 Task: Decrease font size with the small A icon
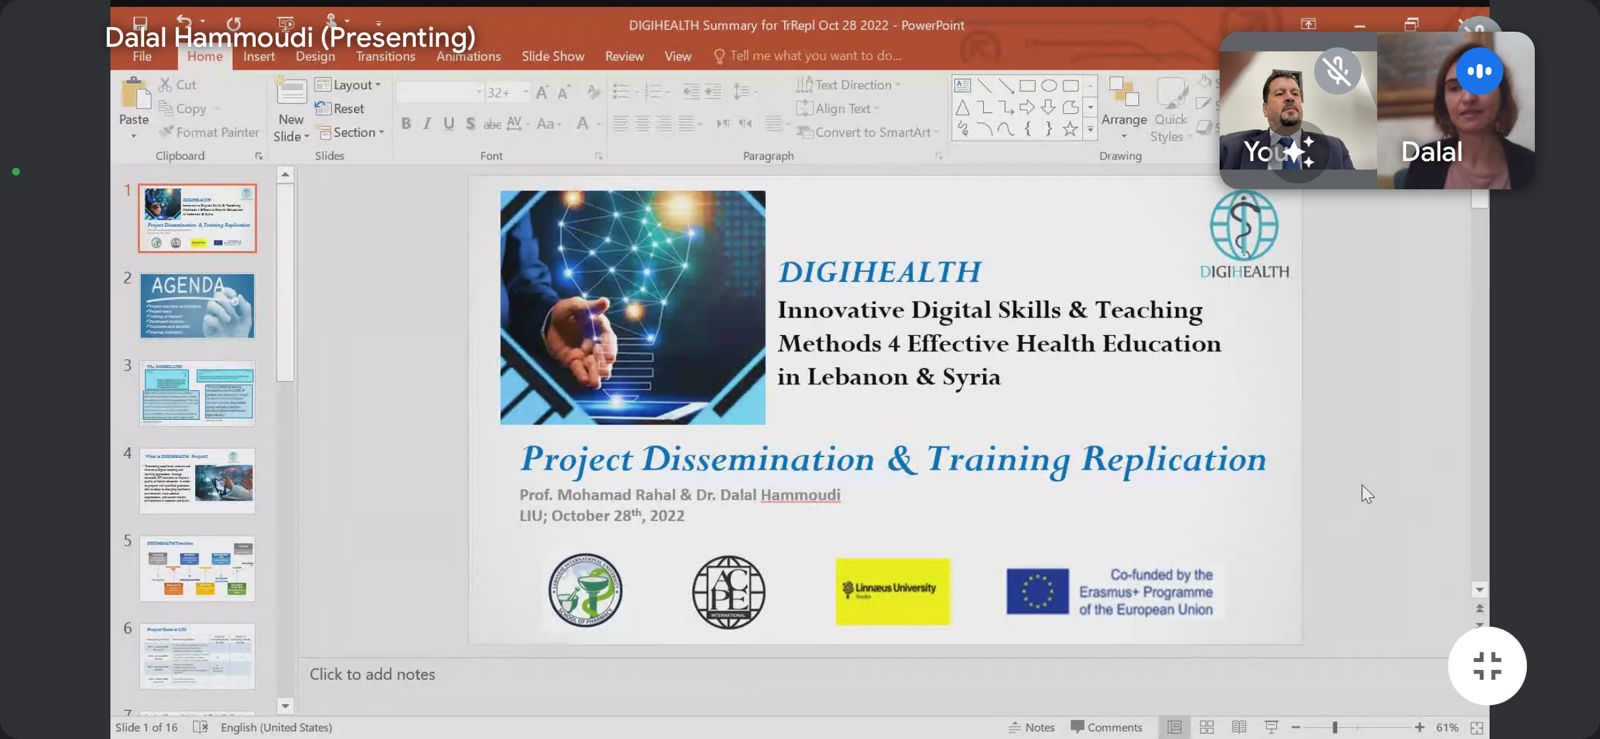pyautogui.click(x=564, y=92)
